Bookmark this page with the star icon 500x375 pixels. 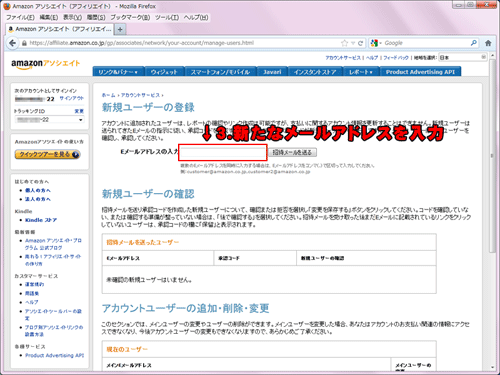click(345, 43)
